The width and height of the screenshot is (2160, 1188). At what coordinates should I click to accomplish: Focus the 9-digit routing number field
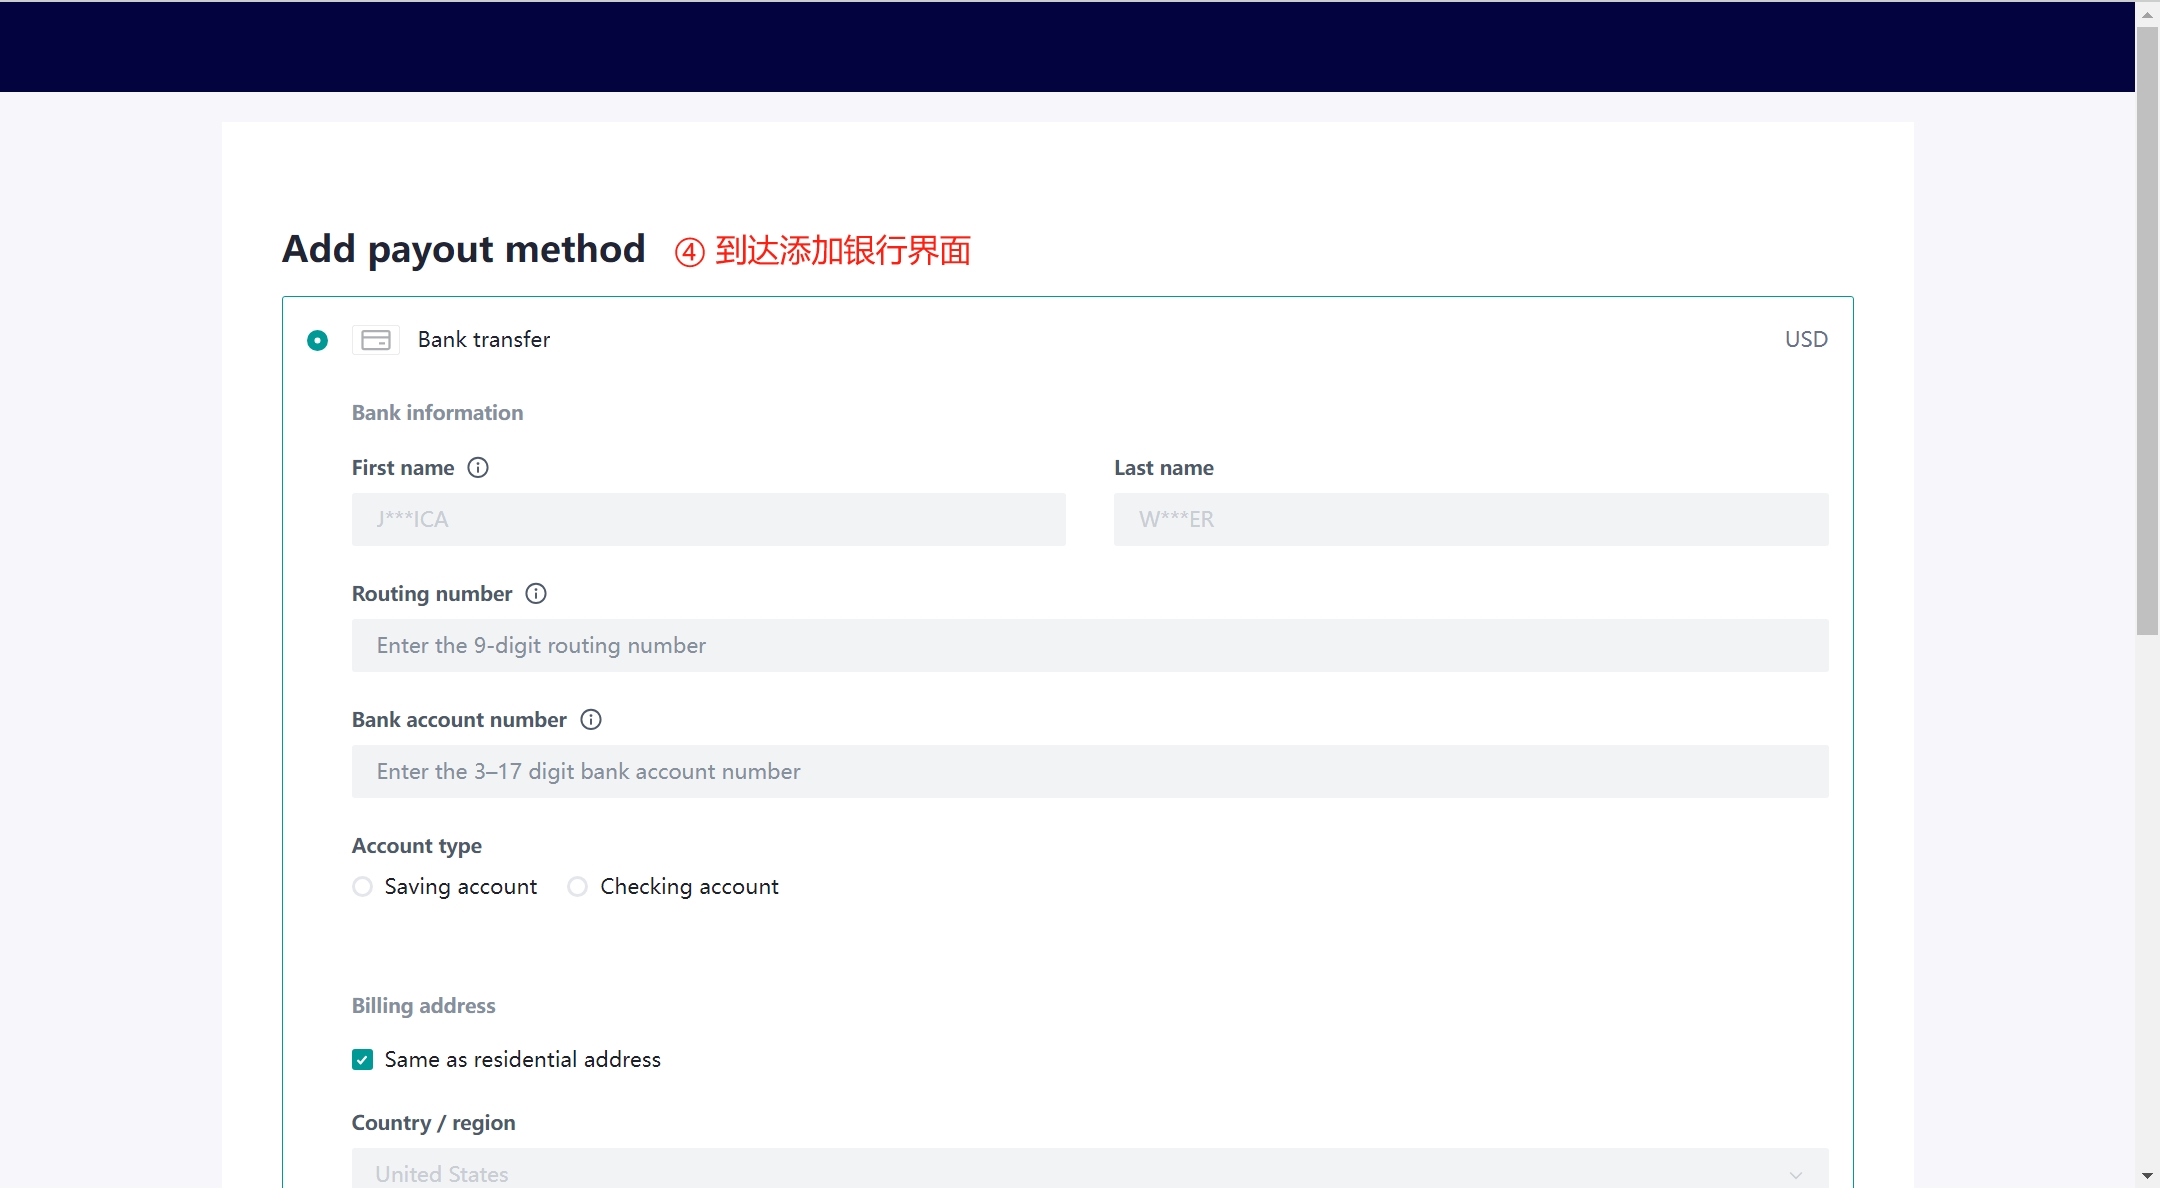pyautogui.click(x=1090, y=645)
